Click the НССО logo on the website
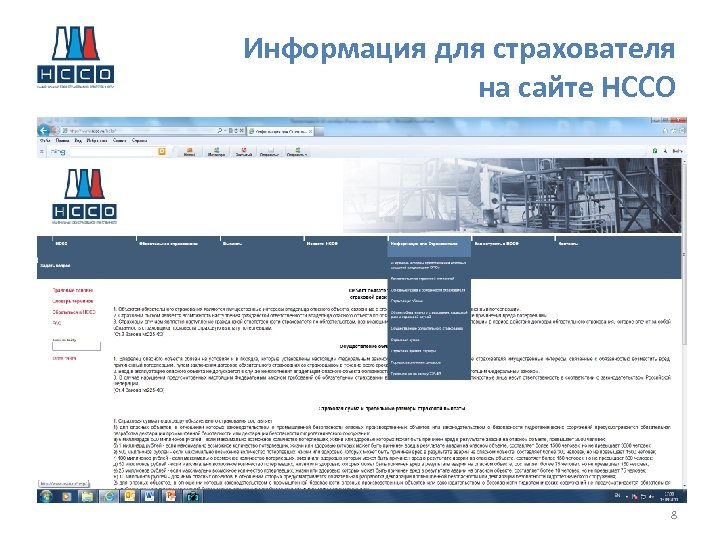This screenshot has width=720, height=540. (84, 196)
